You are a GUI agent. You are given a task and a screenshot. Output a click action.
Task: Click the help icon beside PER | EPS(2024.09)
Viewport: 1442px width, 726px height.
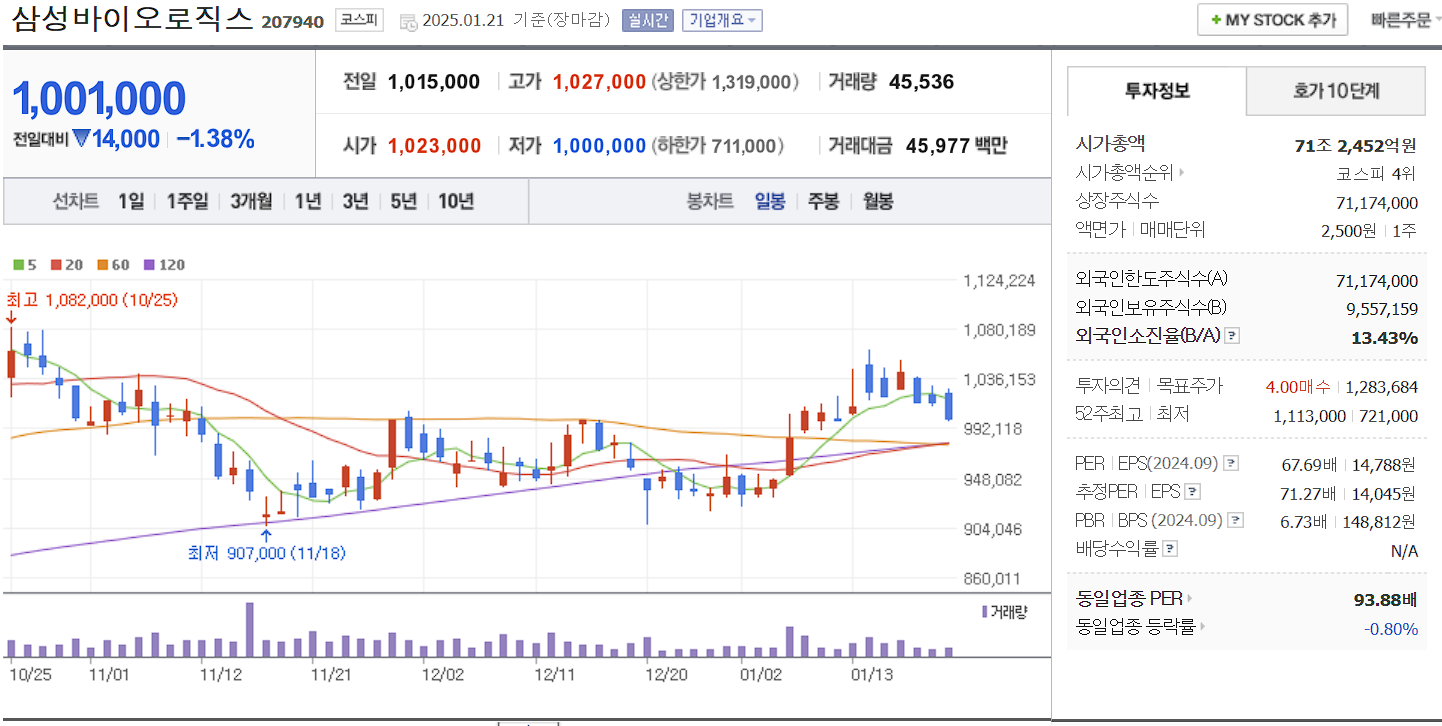tap(1231, 464)
